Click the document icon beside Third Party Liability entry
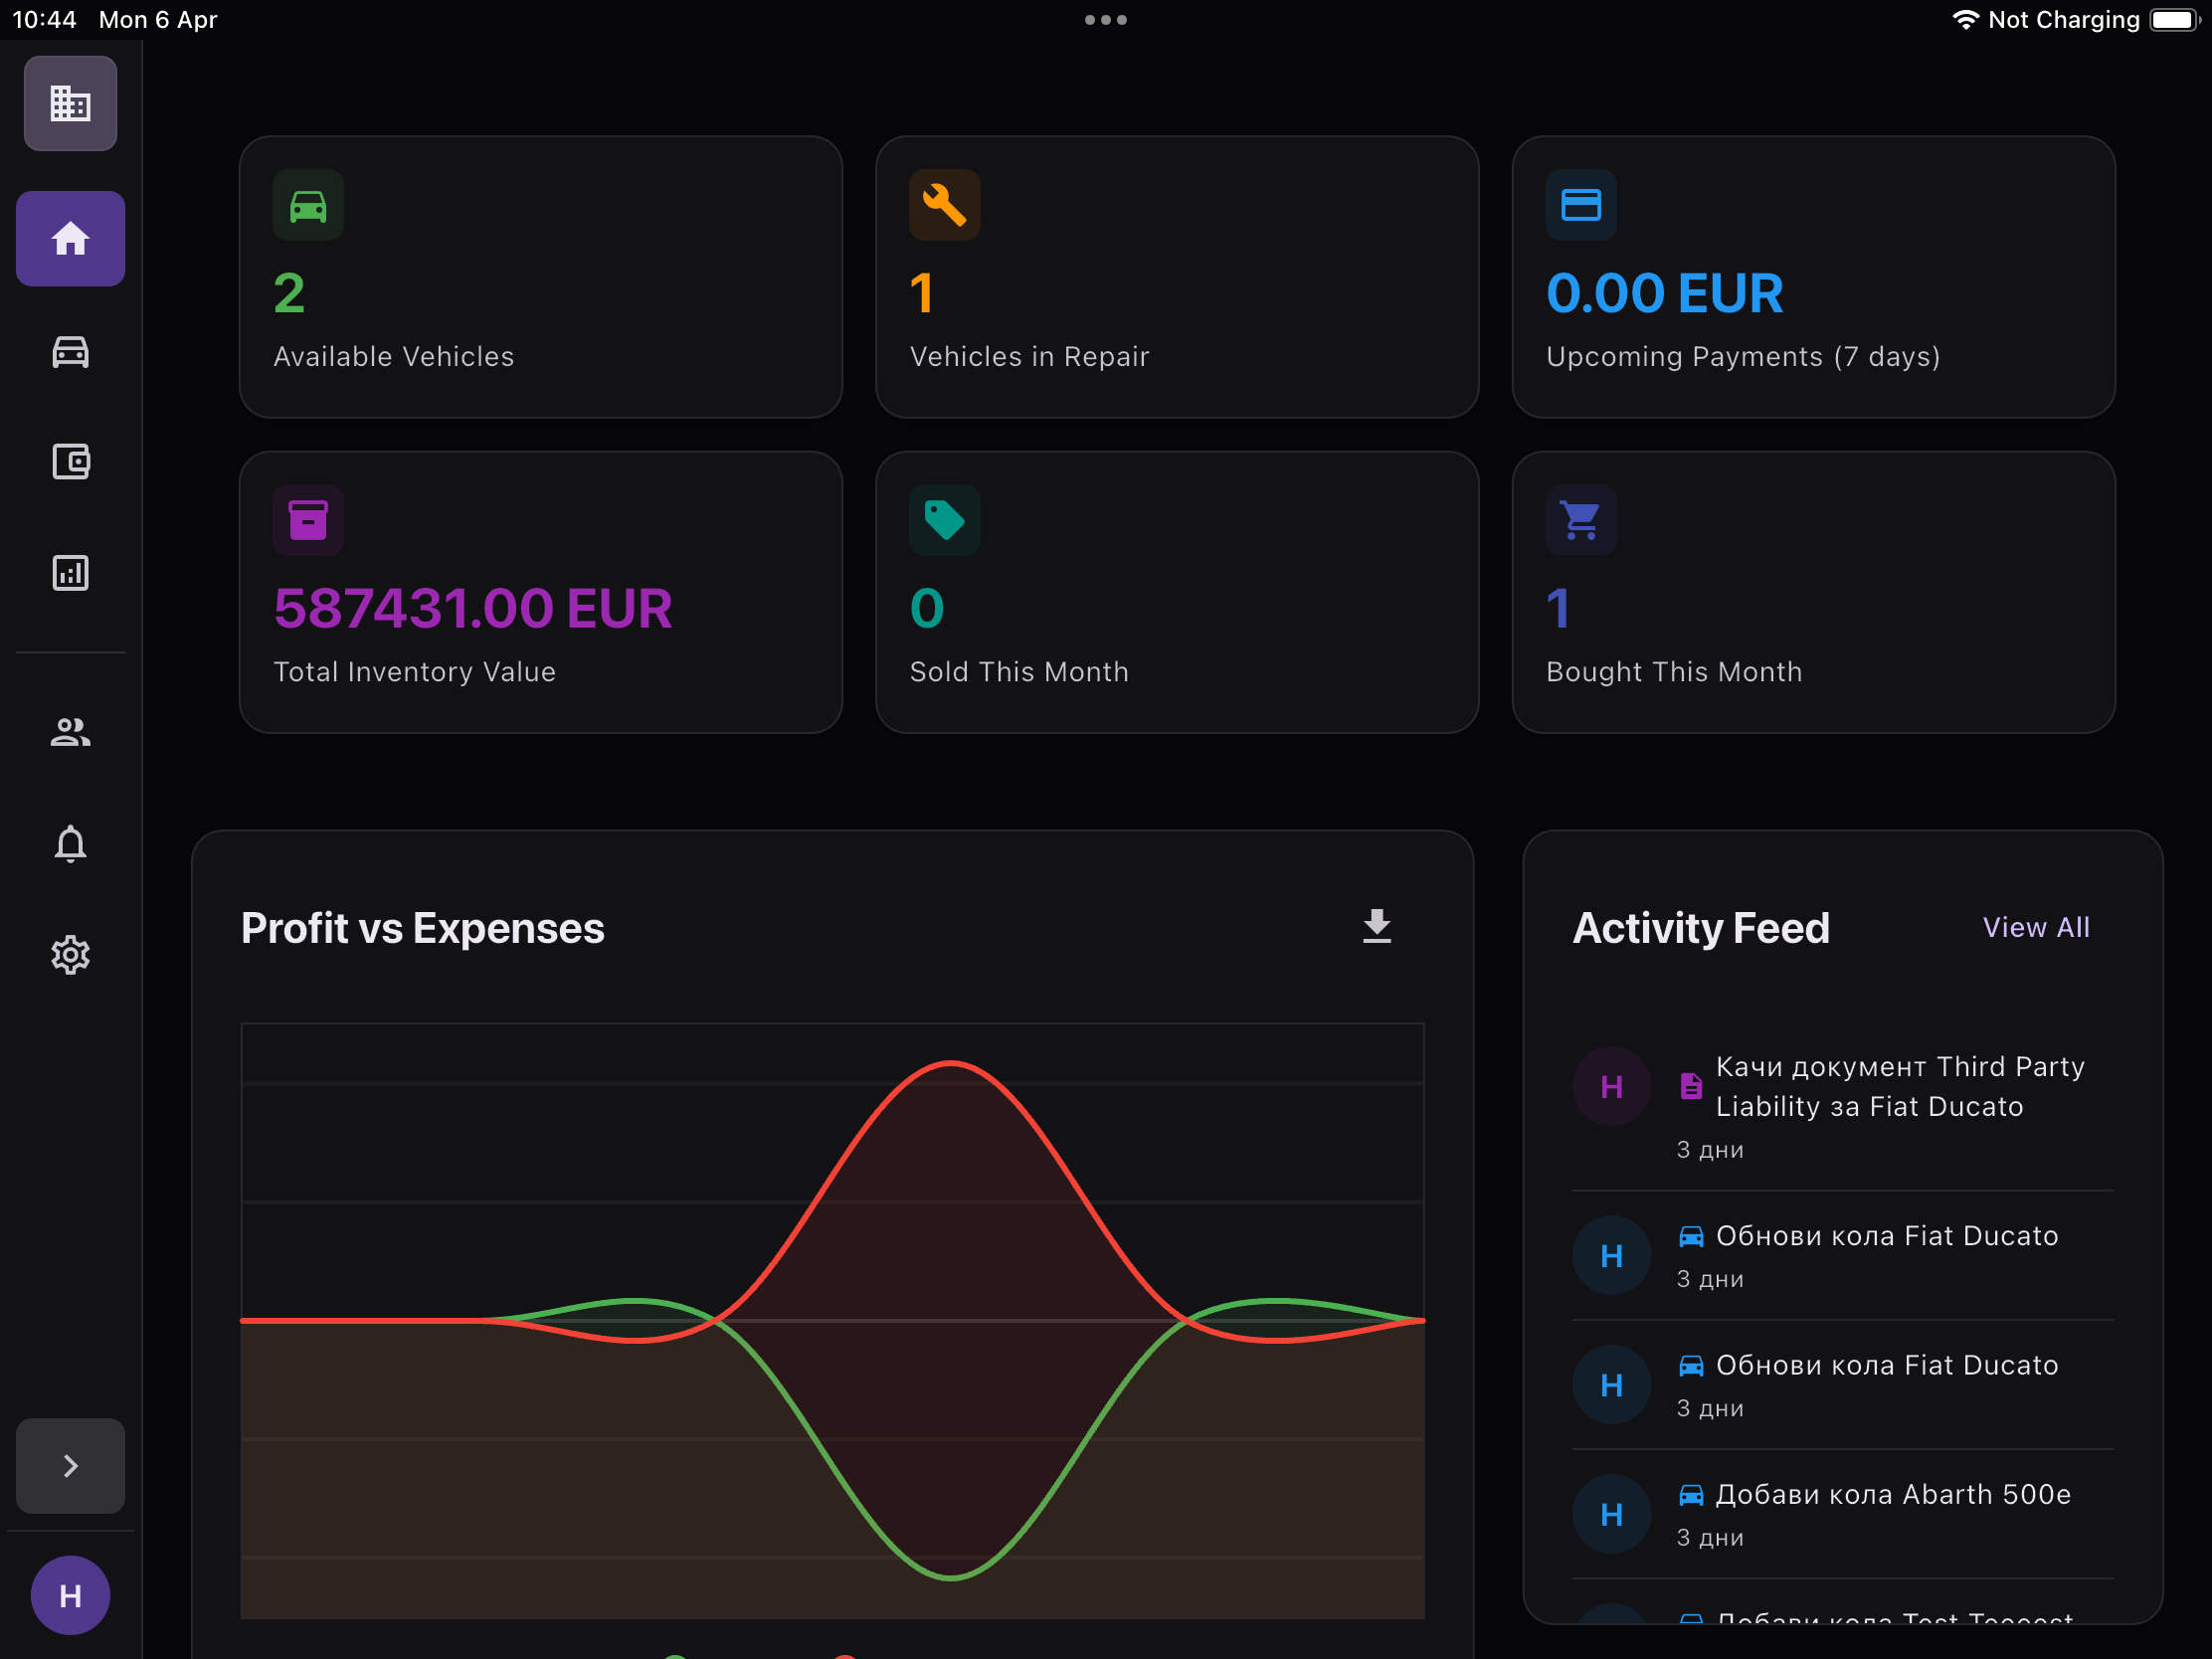 1690,1085
